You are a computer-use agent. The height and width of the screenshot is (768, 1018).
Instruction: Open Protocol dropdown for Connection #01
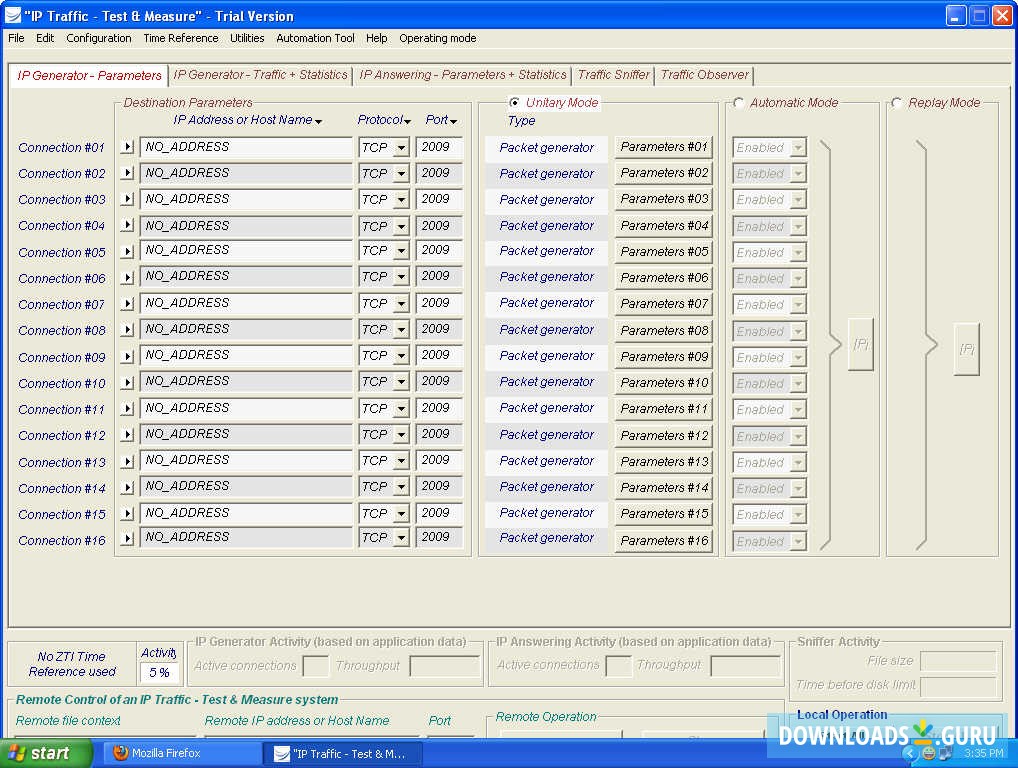(401, 148)
